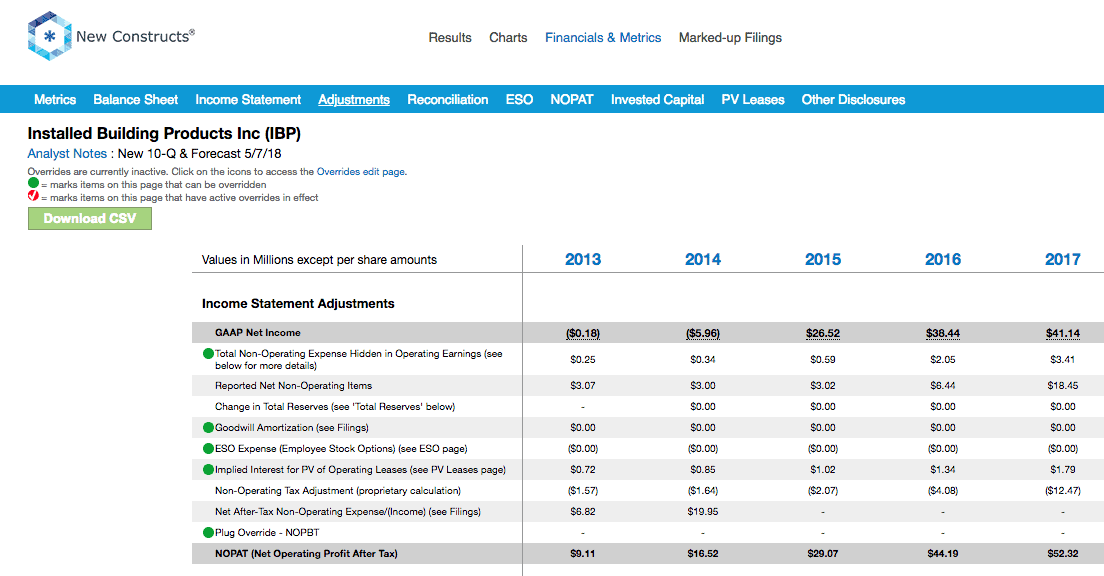Click 2017 Reported Net Non-Operating value $18.45
1104x576 pixels.
tap(1062, 386)
